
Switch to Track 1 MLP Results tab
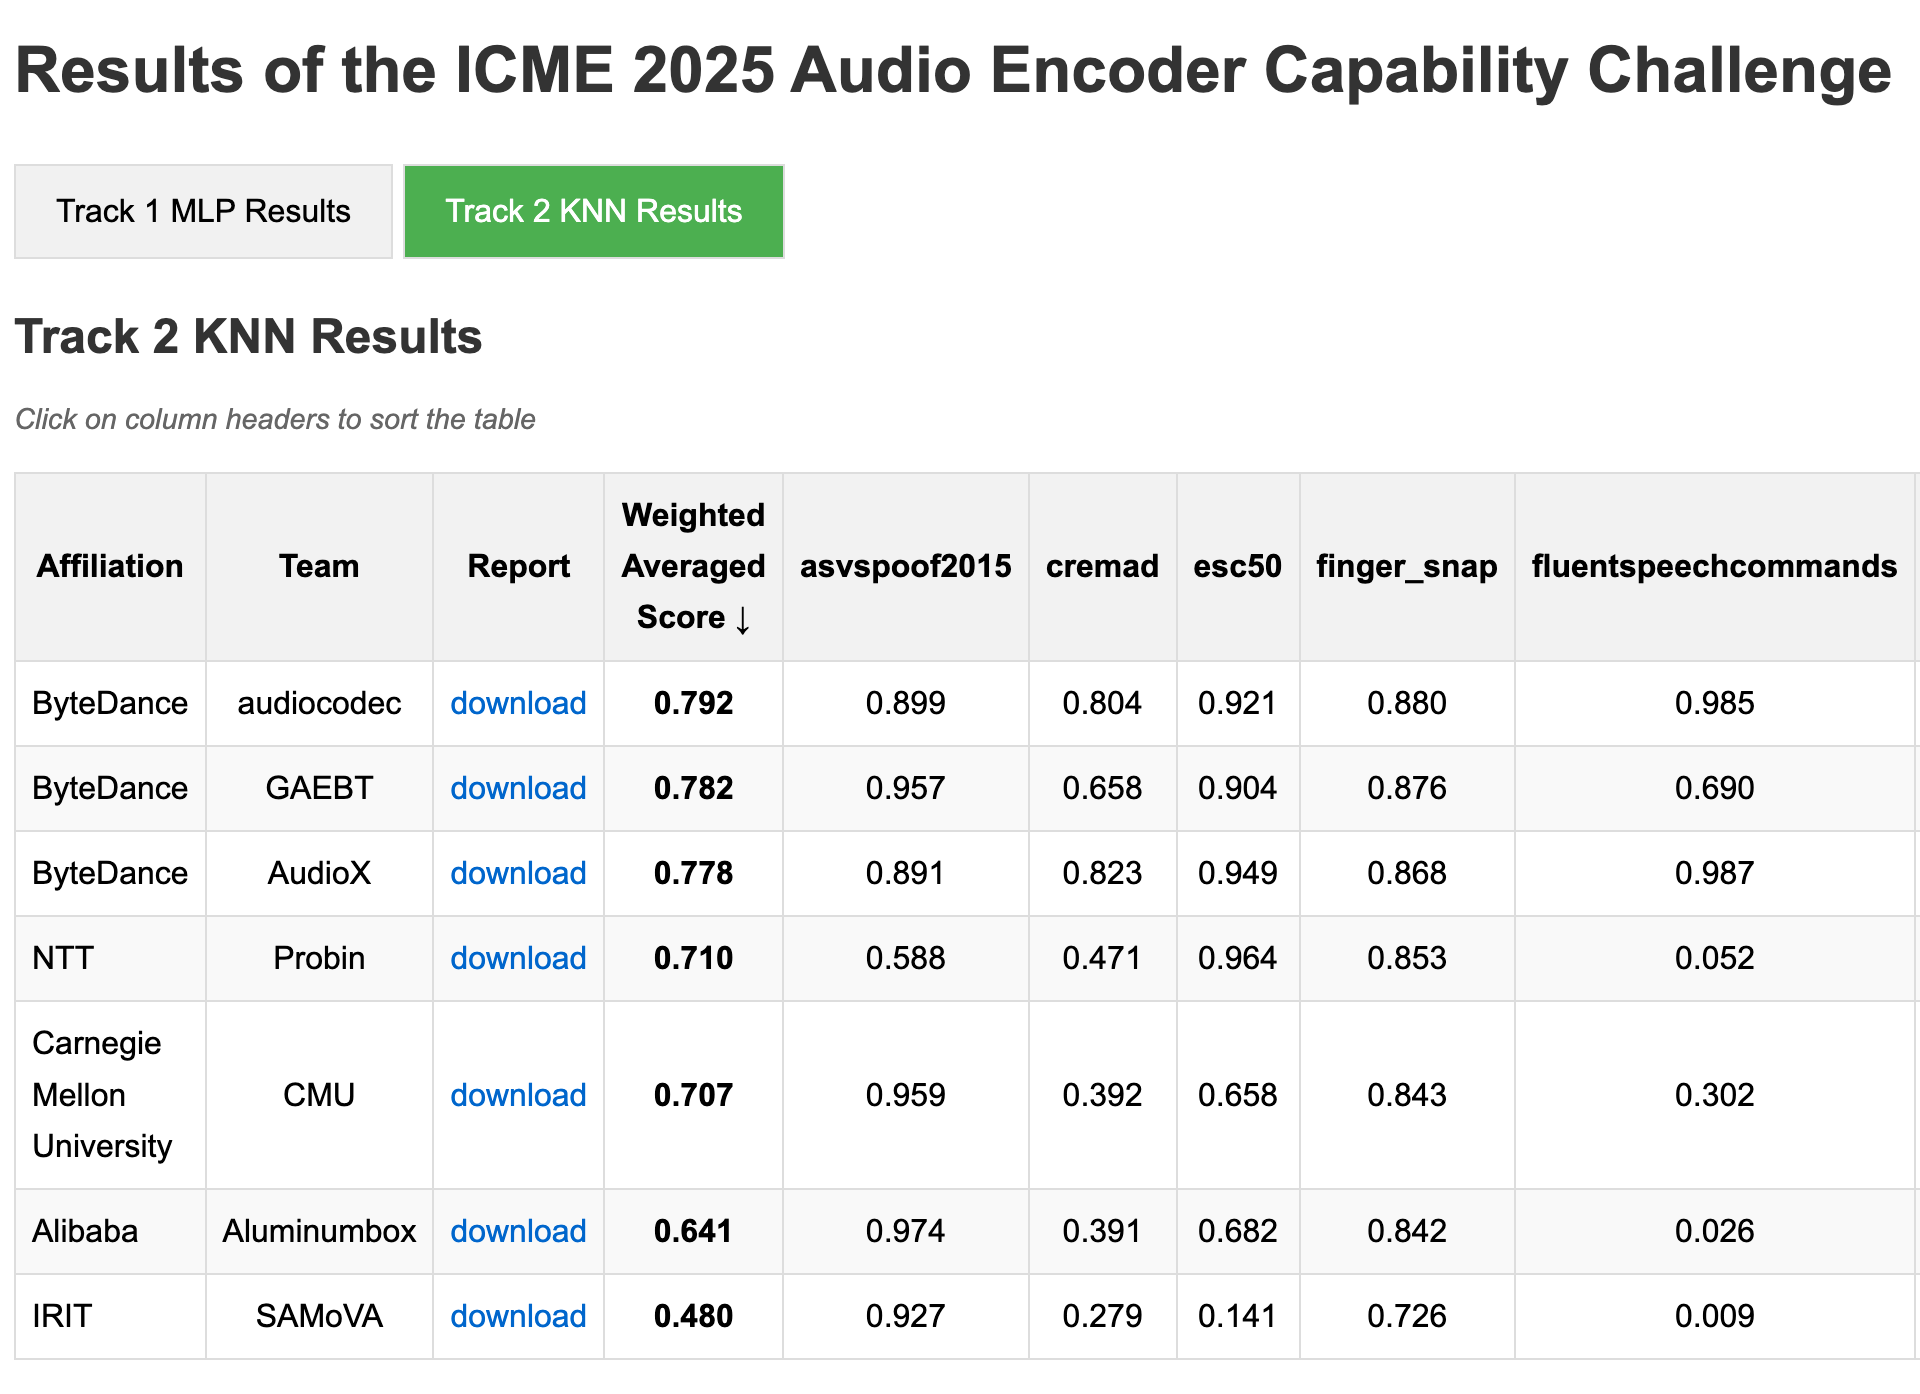[x=203, y=211]
